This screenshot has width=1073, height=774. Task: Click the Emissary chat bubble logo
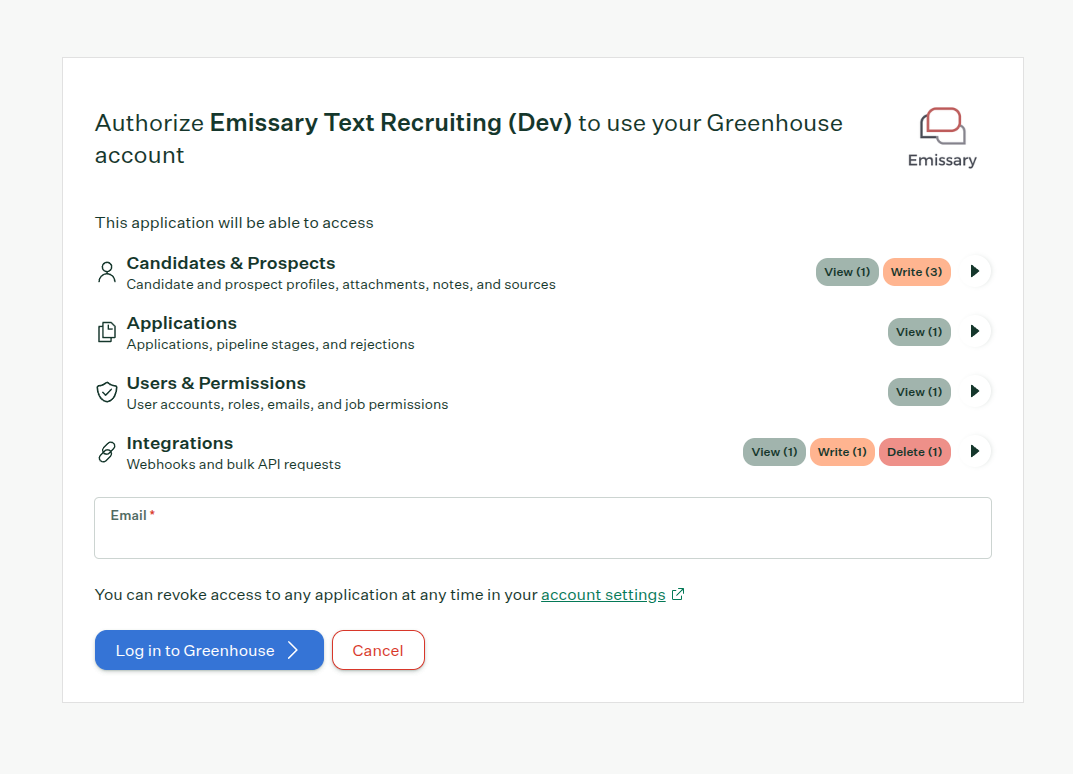point(942,126)
